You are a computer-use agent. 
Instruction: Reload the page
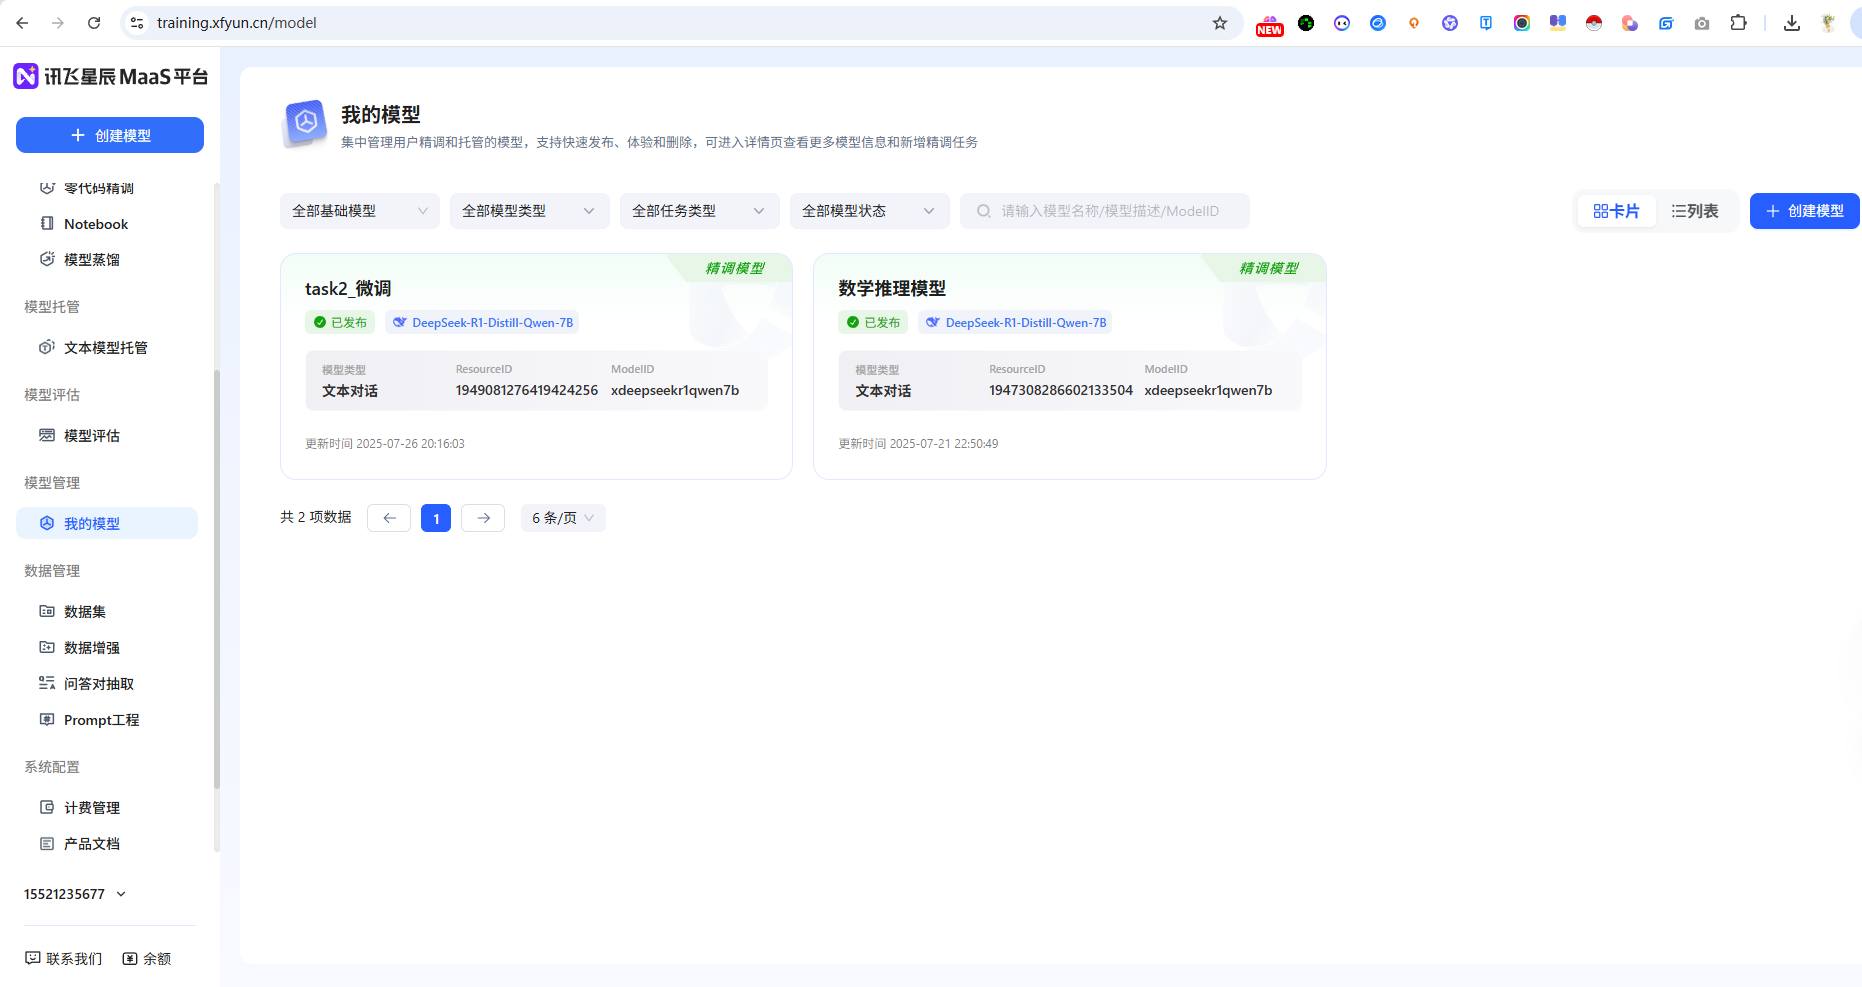[94, 23]
